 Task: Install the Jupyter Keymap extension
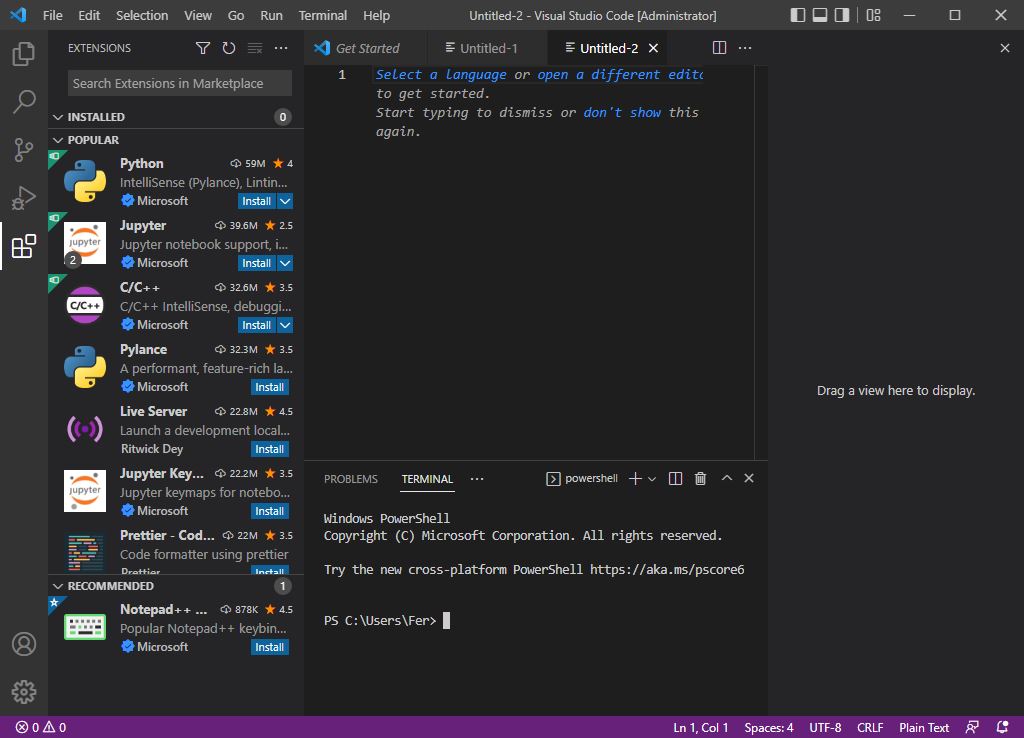270,511
